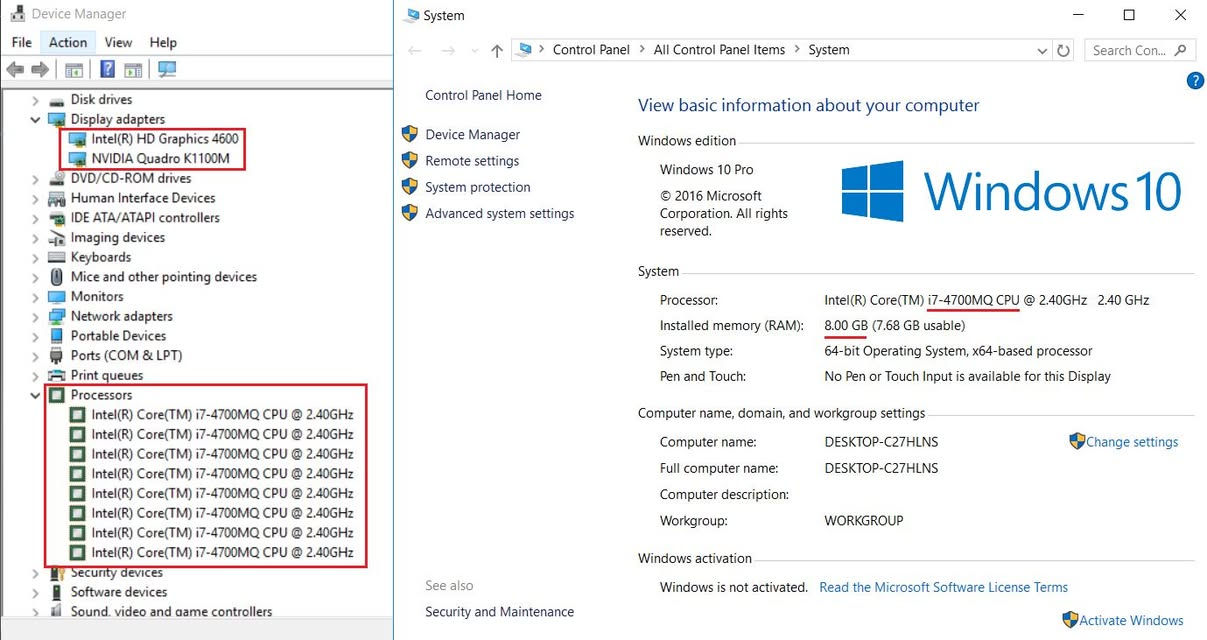Click the Forward arrow in Device Manager toolbar

pyautogui.click(x=40, y=69)
